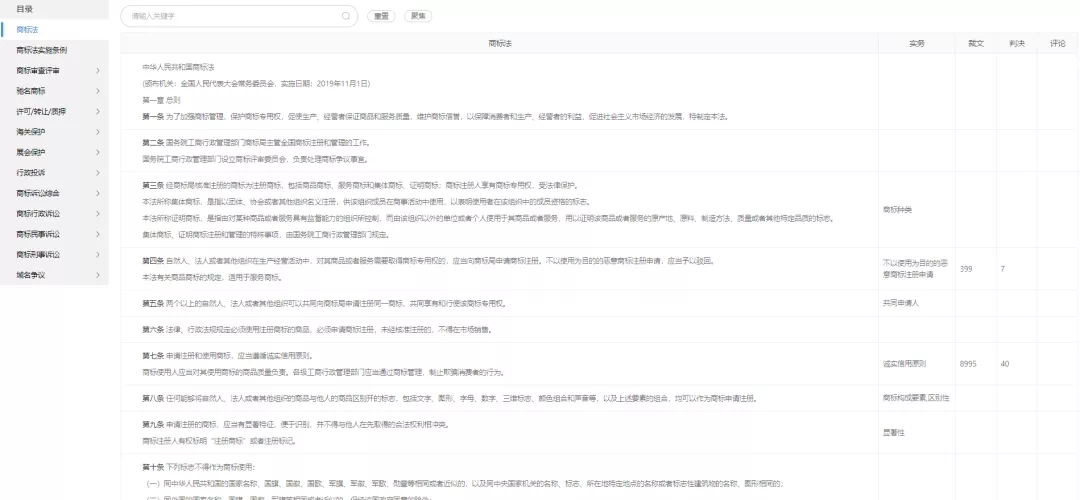Click the 评论 column header
This screenshot has width=1080, height=500.
1057,43
